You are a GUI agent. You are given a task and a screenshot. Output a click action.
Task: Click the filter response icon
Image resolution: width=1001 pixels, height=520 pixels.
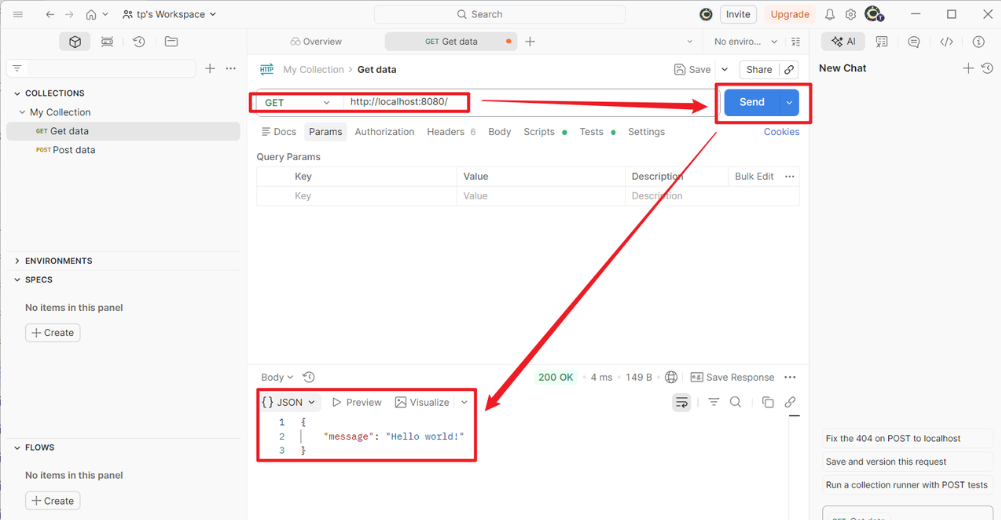[x=714, y=402]
